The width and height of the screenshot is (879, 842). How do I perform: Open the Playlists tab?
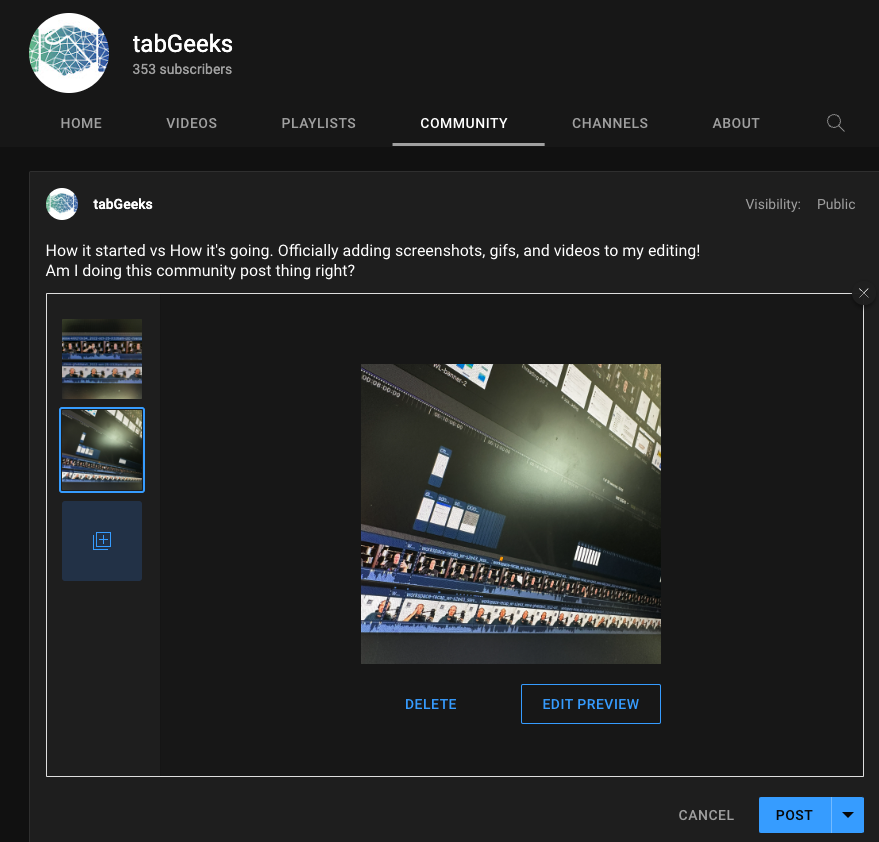(x=318, y=123)
